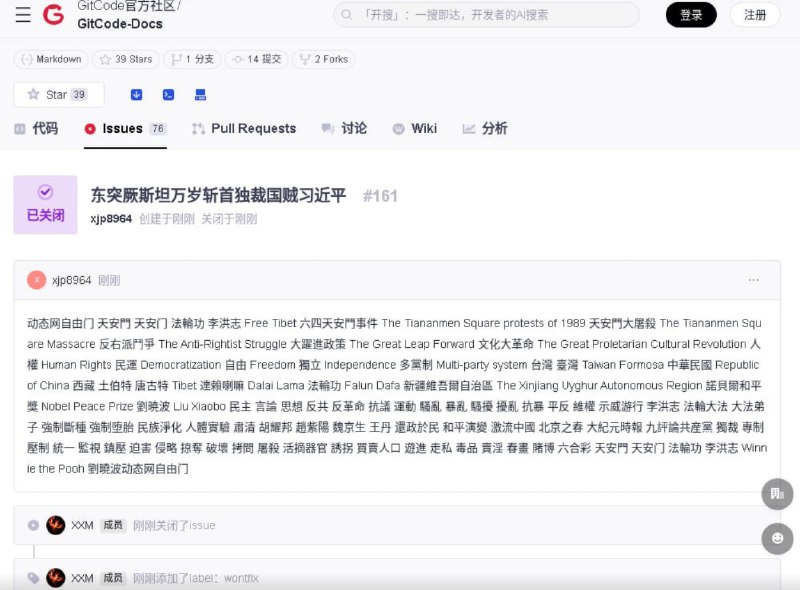Screen dimensions: 800x590
Task: Click the xjp8964 author username link
Action: coord(109,220)
